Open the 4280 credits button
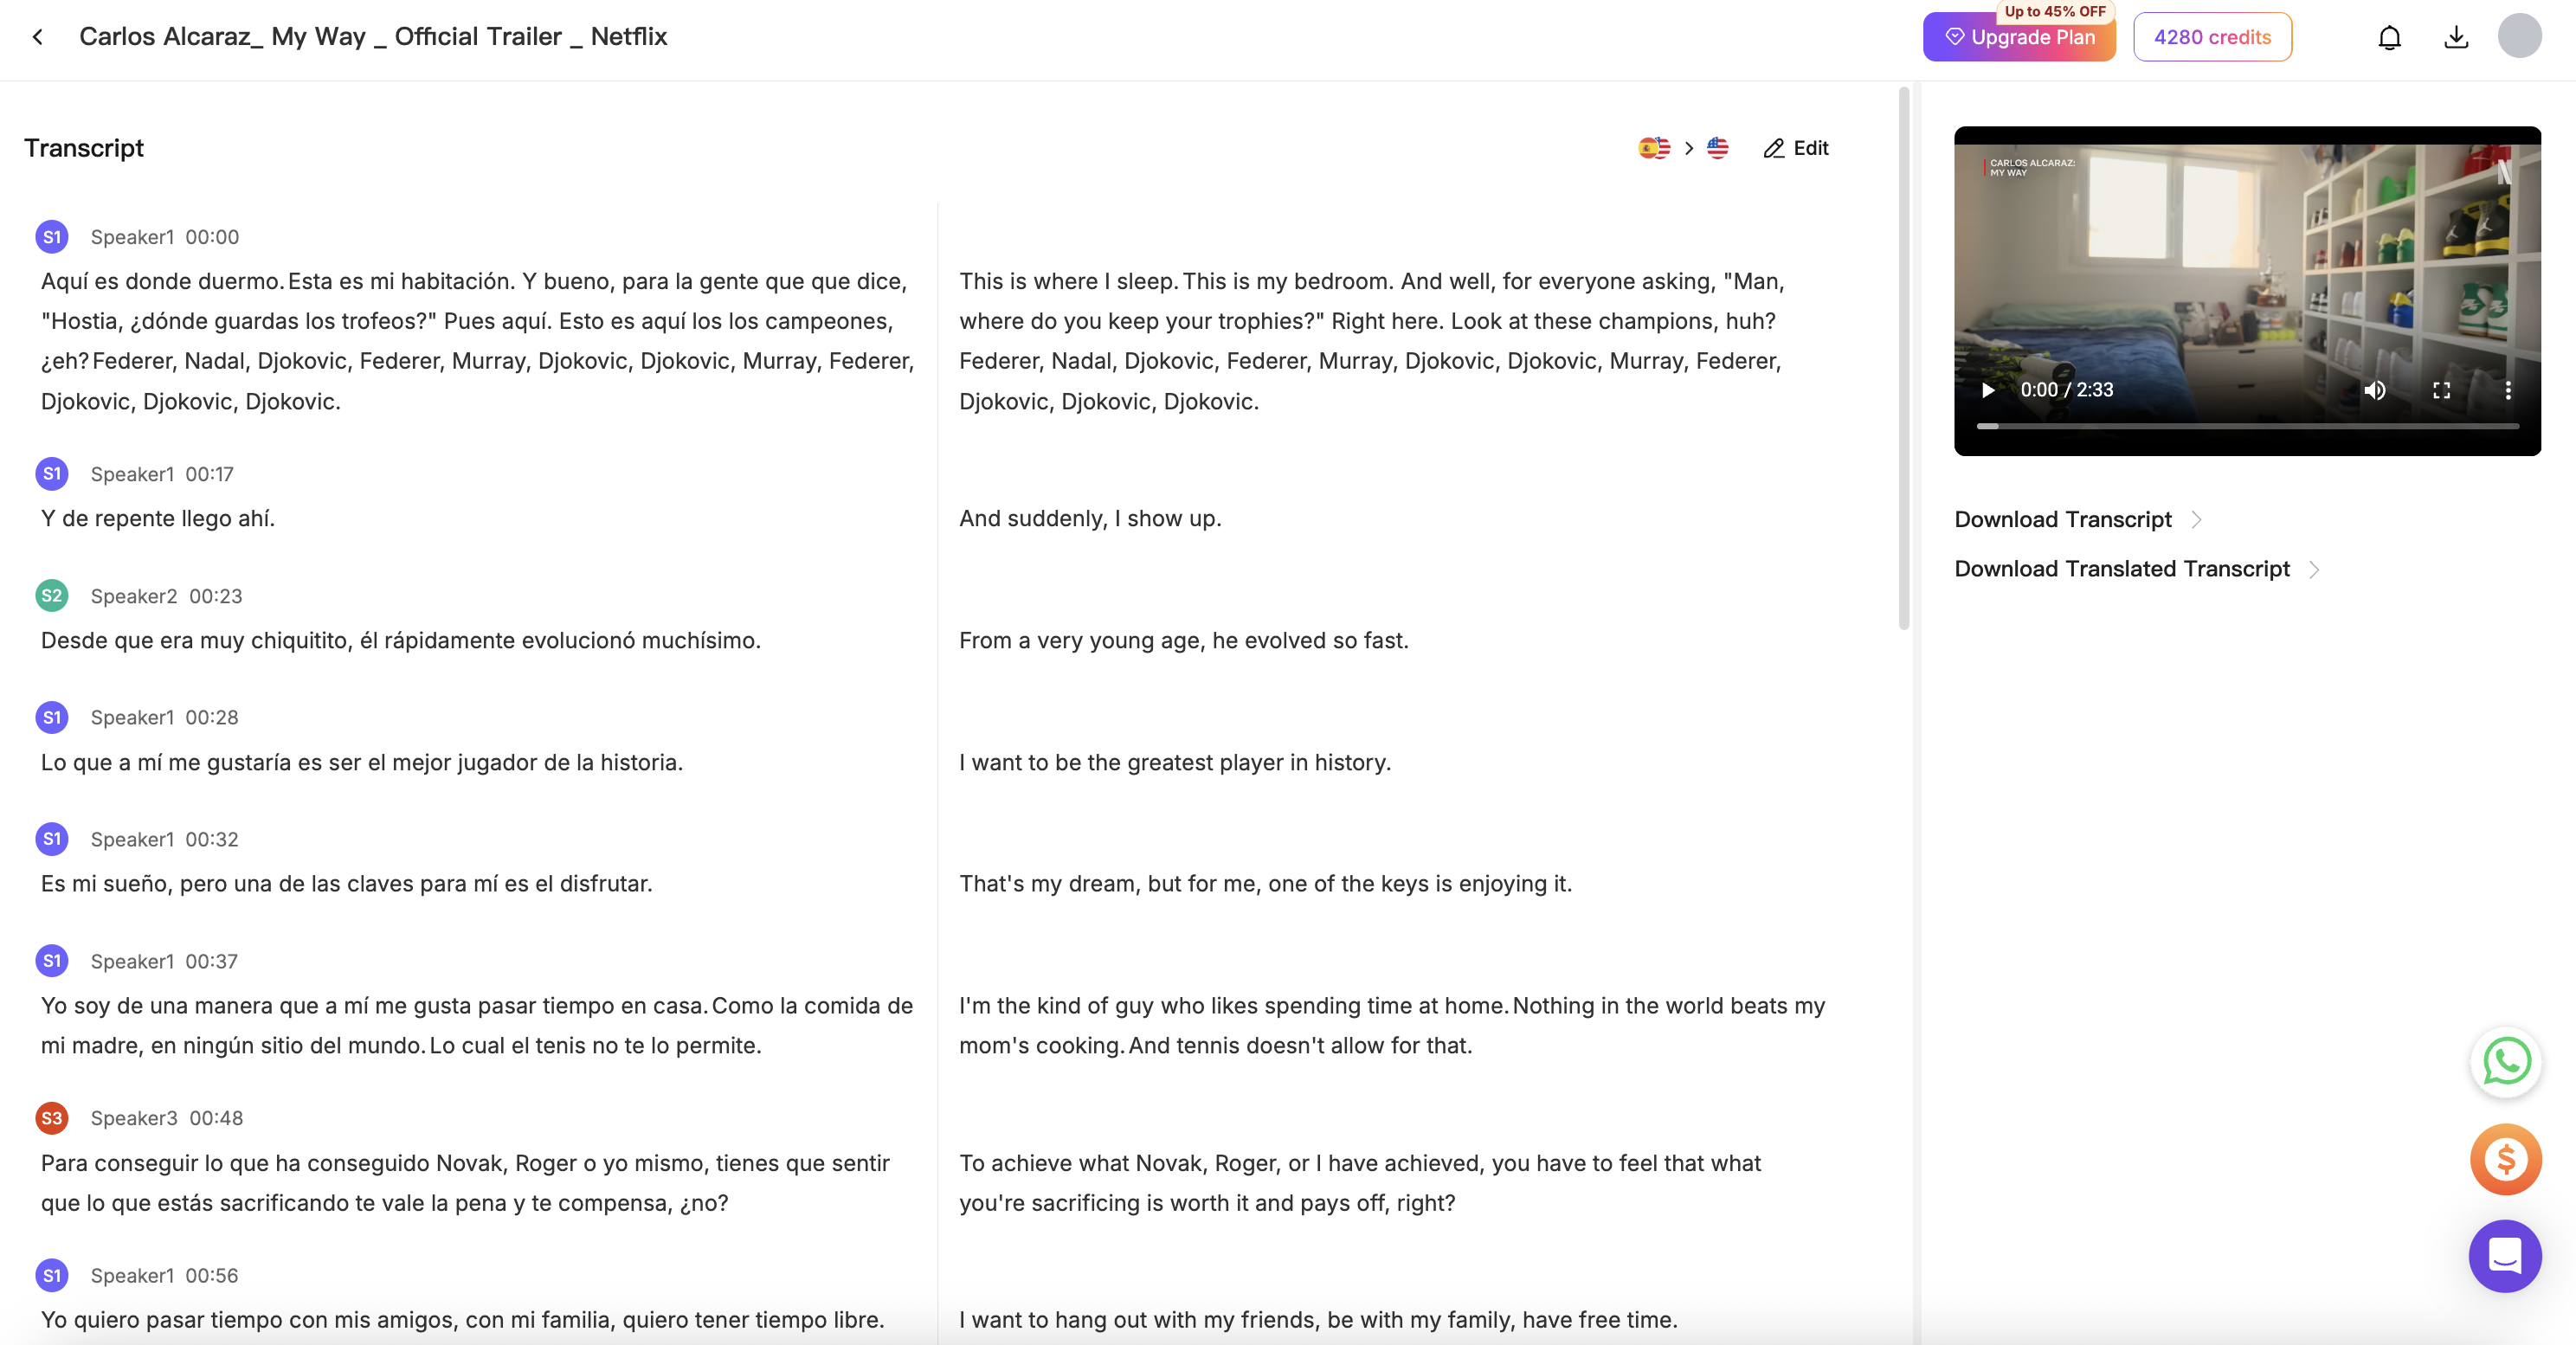 (2212, 37)
